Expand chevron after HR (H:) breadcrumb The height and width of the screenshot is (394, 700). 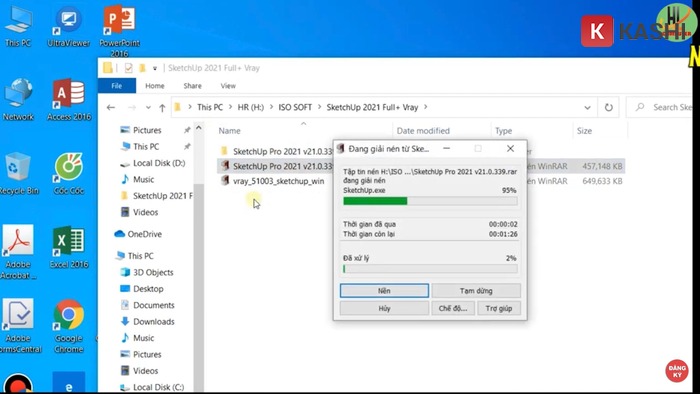coord(271,107)
